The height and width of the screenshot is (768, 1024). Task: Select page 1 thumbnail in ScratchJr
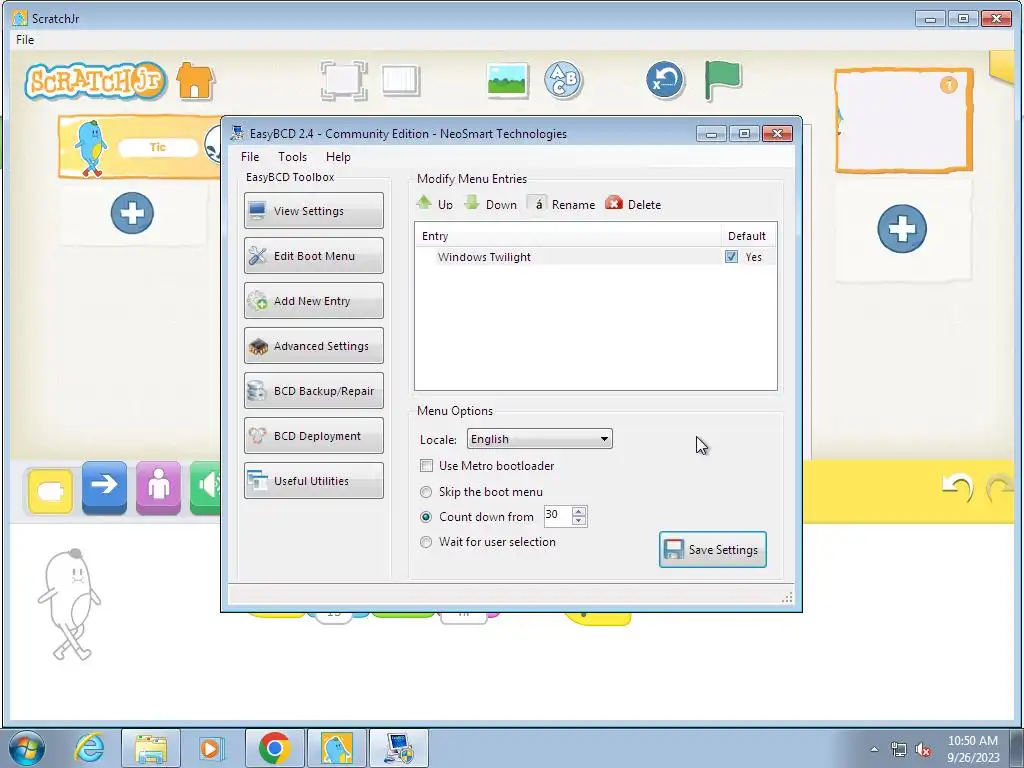pos(904,121)
